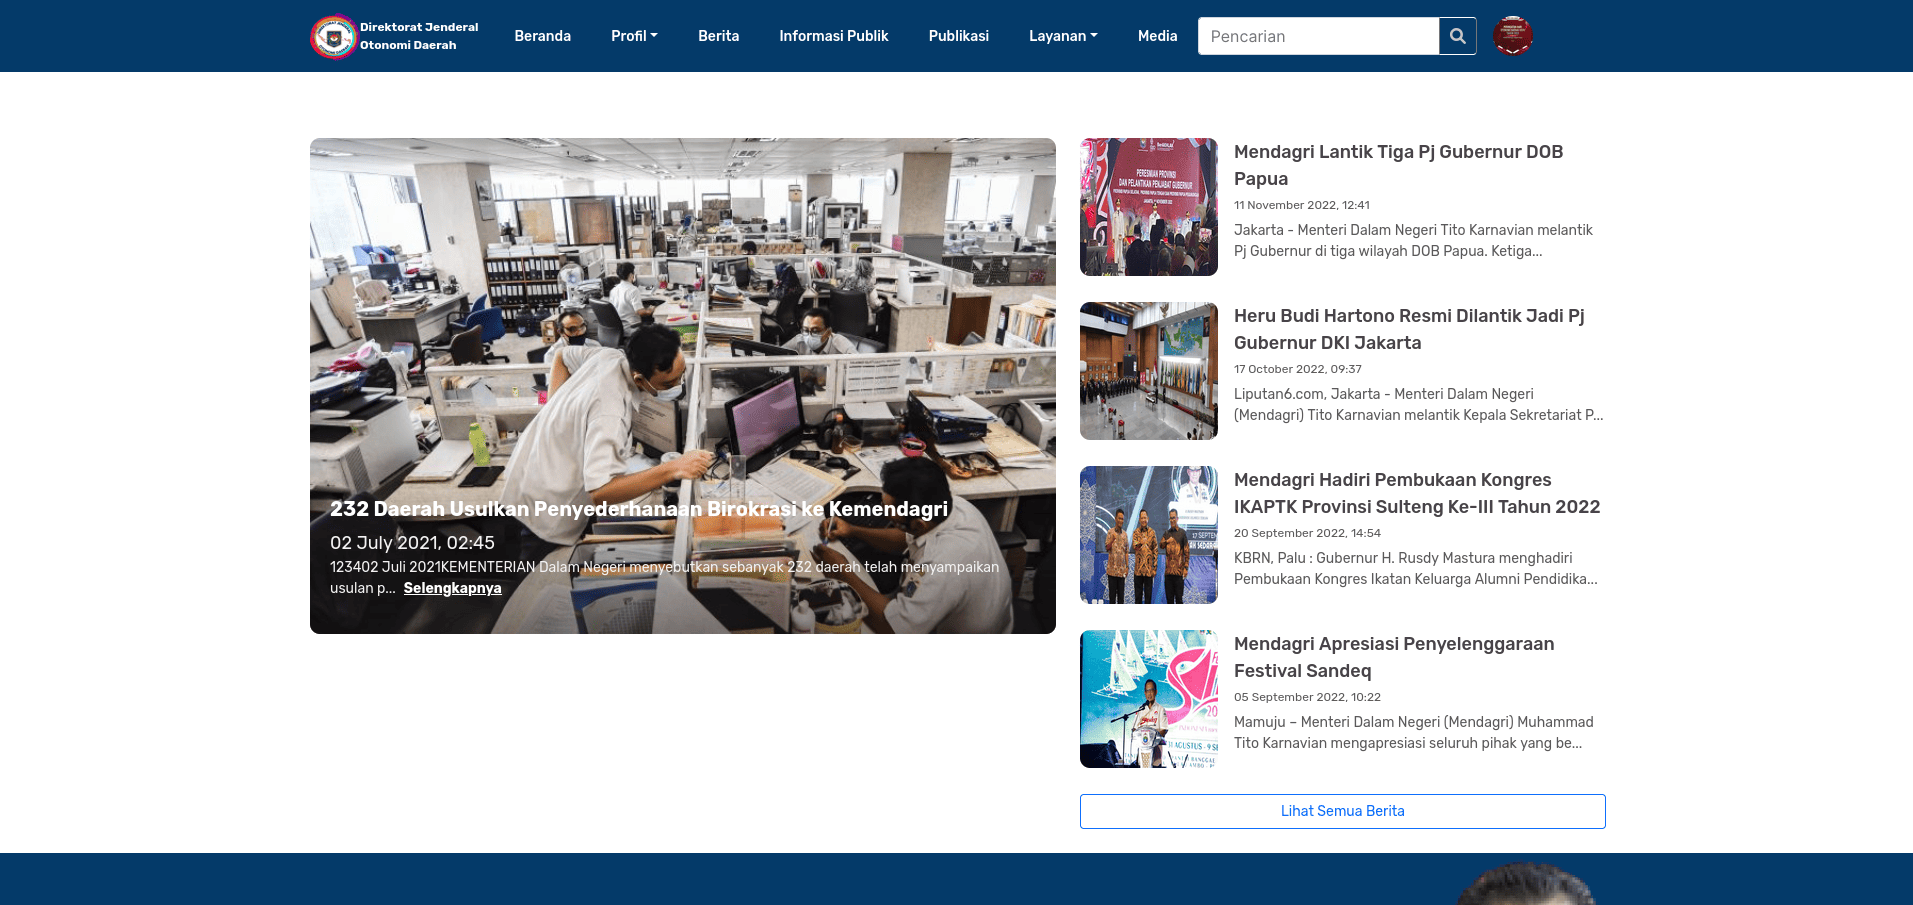Viewport: 1913px width, 905px height.
Task: Expand the Layanan dropdown menu
Action: 1063,36
